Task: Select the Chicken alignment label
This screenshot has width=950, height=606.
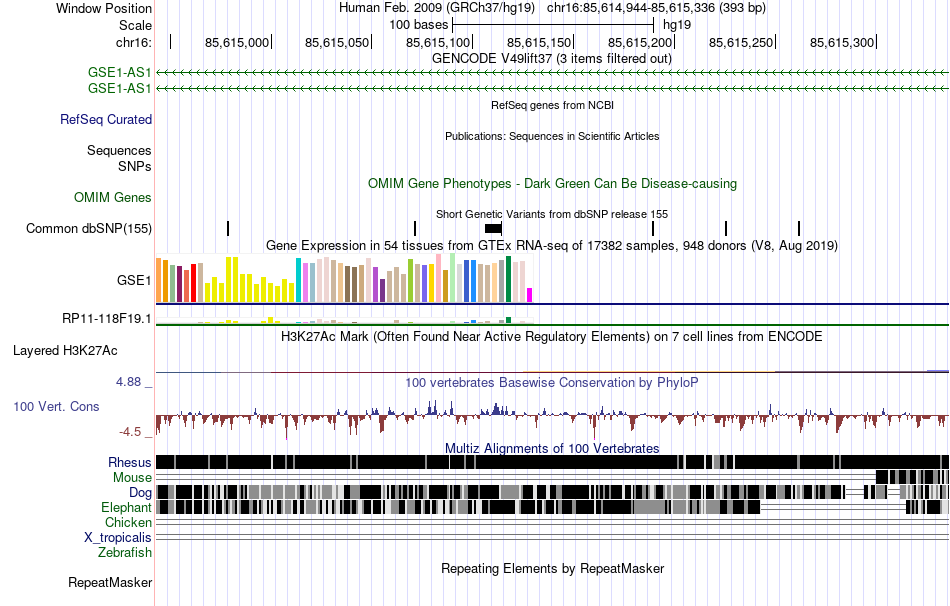Action: 128,522
